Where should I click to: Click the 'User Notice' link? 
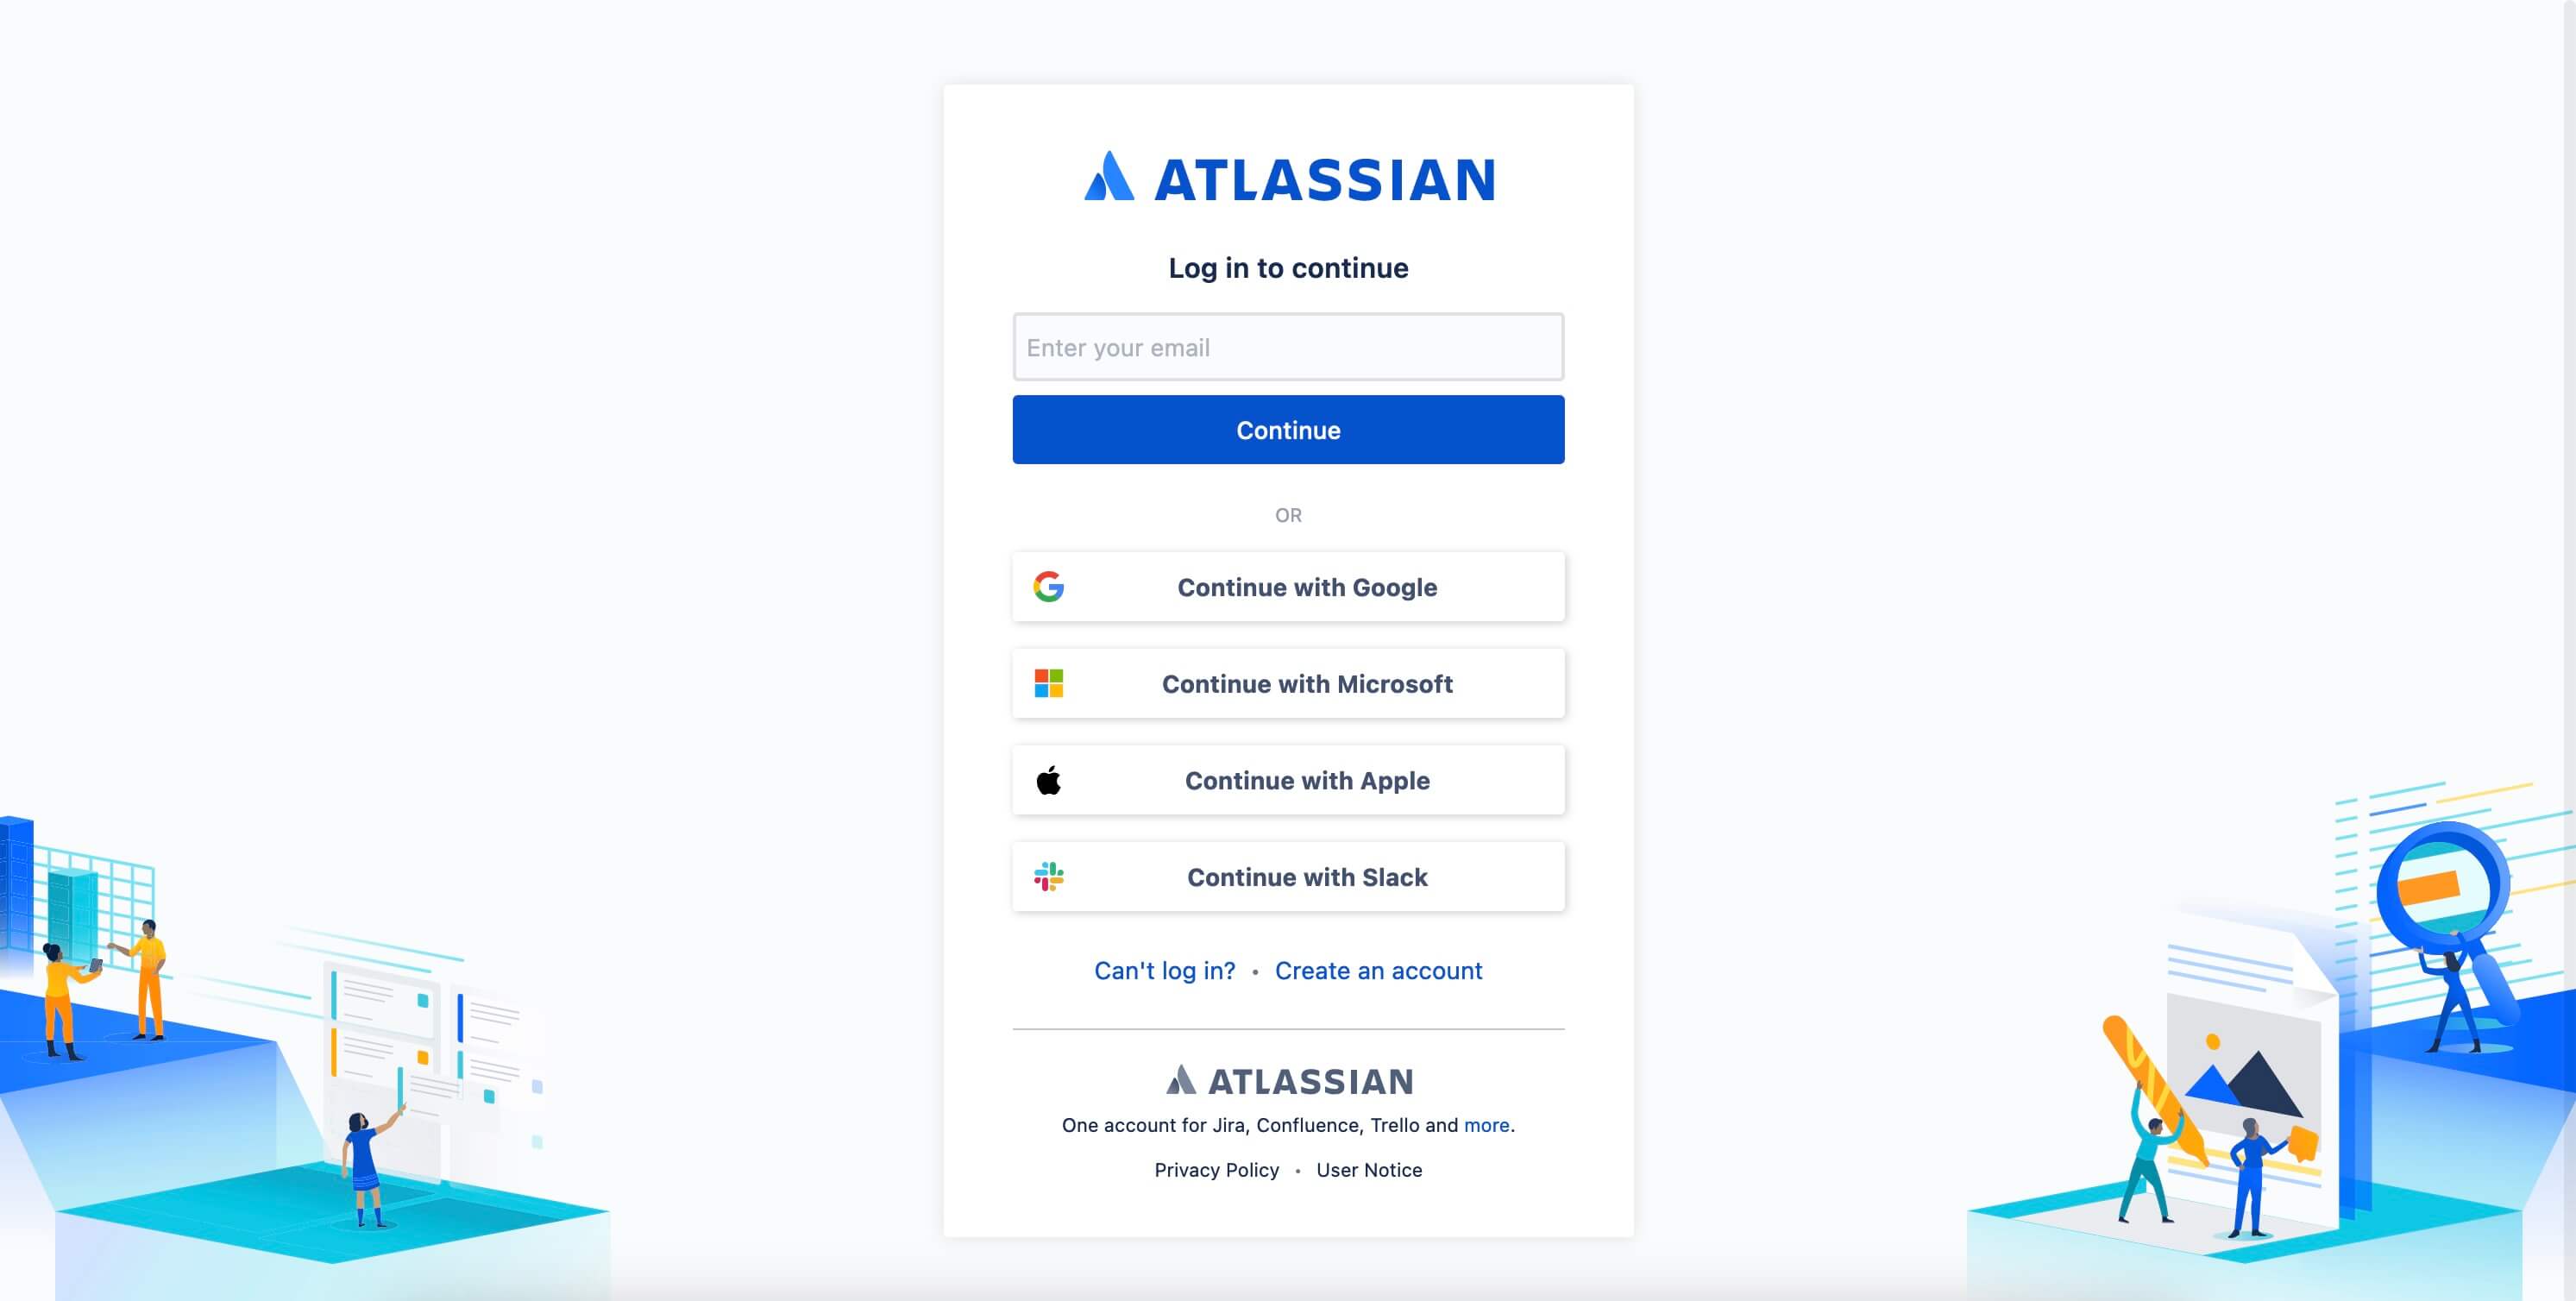(1368, 1170)
